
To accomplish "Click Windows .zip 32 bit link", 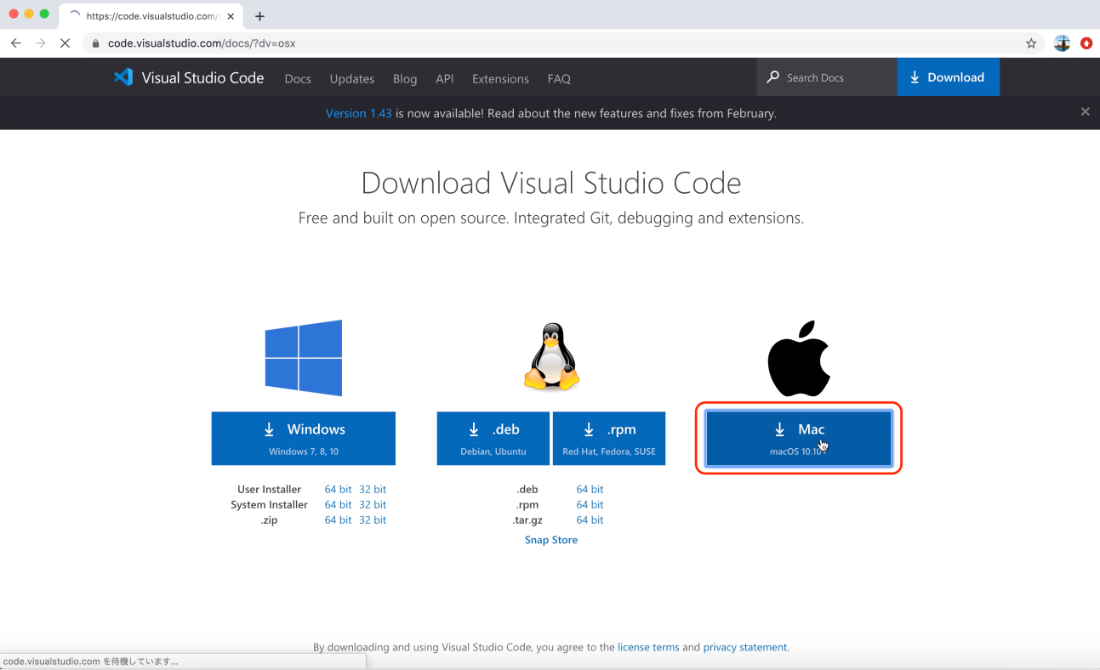I will (x=373, y=520).
